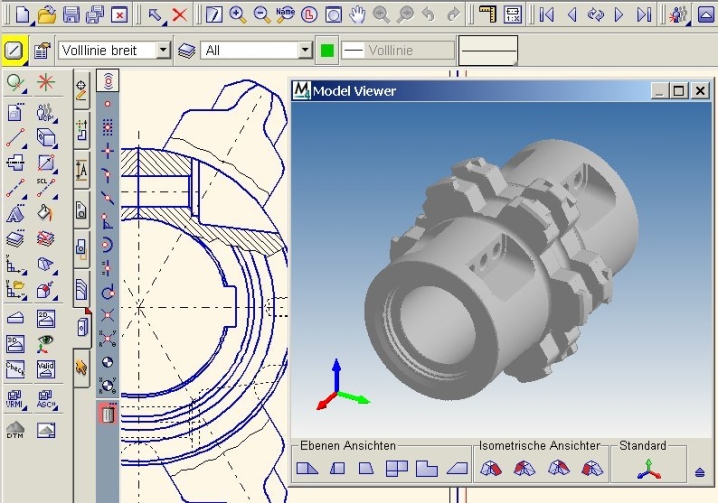
Task: Save the drawing with the floppy icon
Action: tap(71, 14)
